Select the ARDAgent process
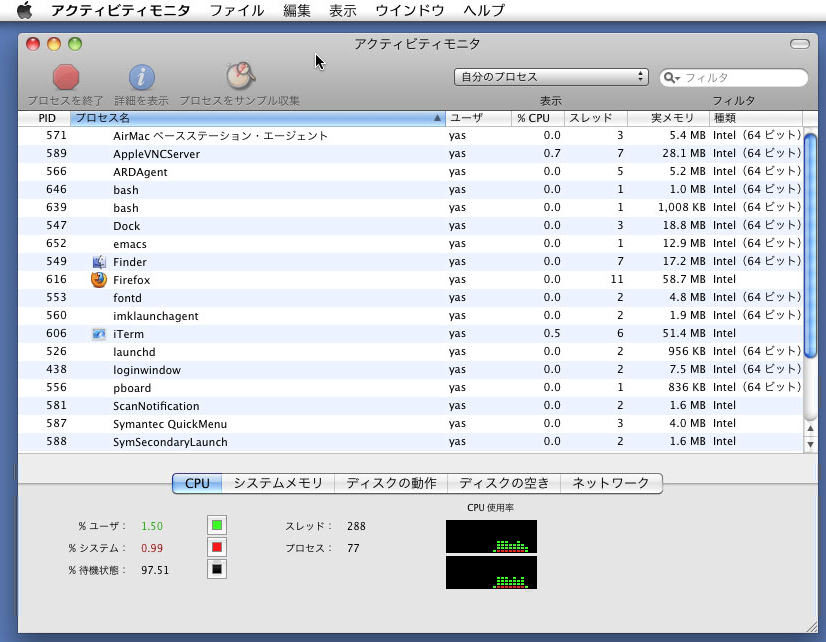Screen dimensions: 826x642 [410, 172]
